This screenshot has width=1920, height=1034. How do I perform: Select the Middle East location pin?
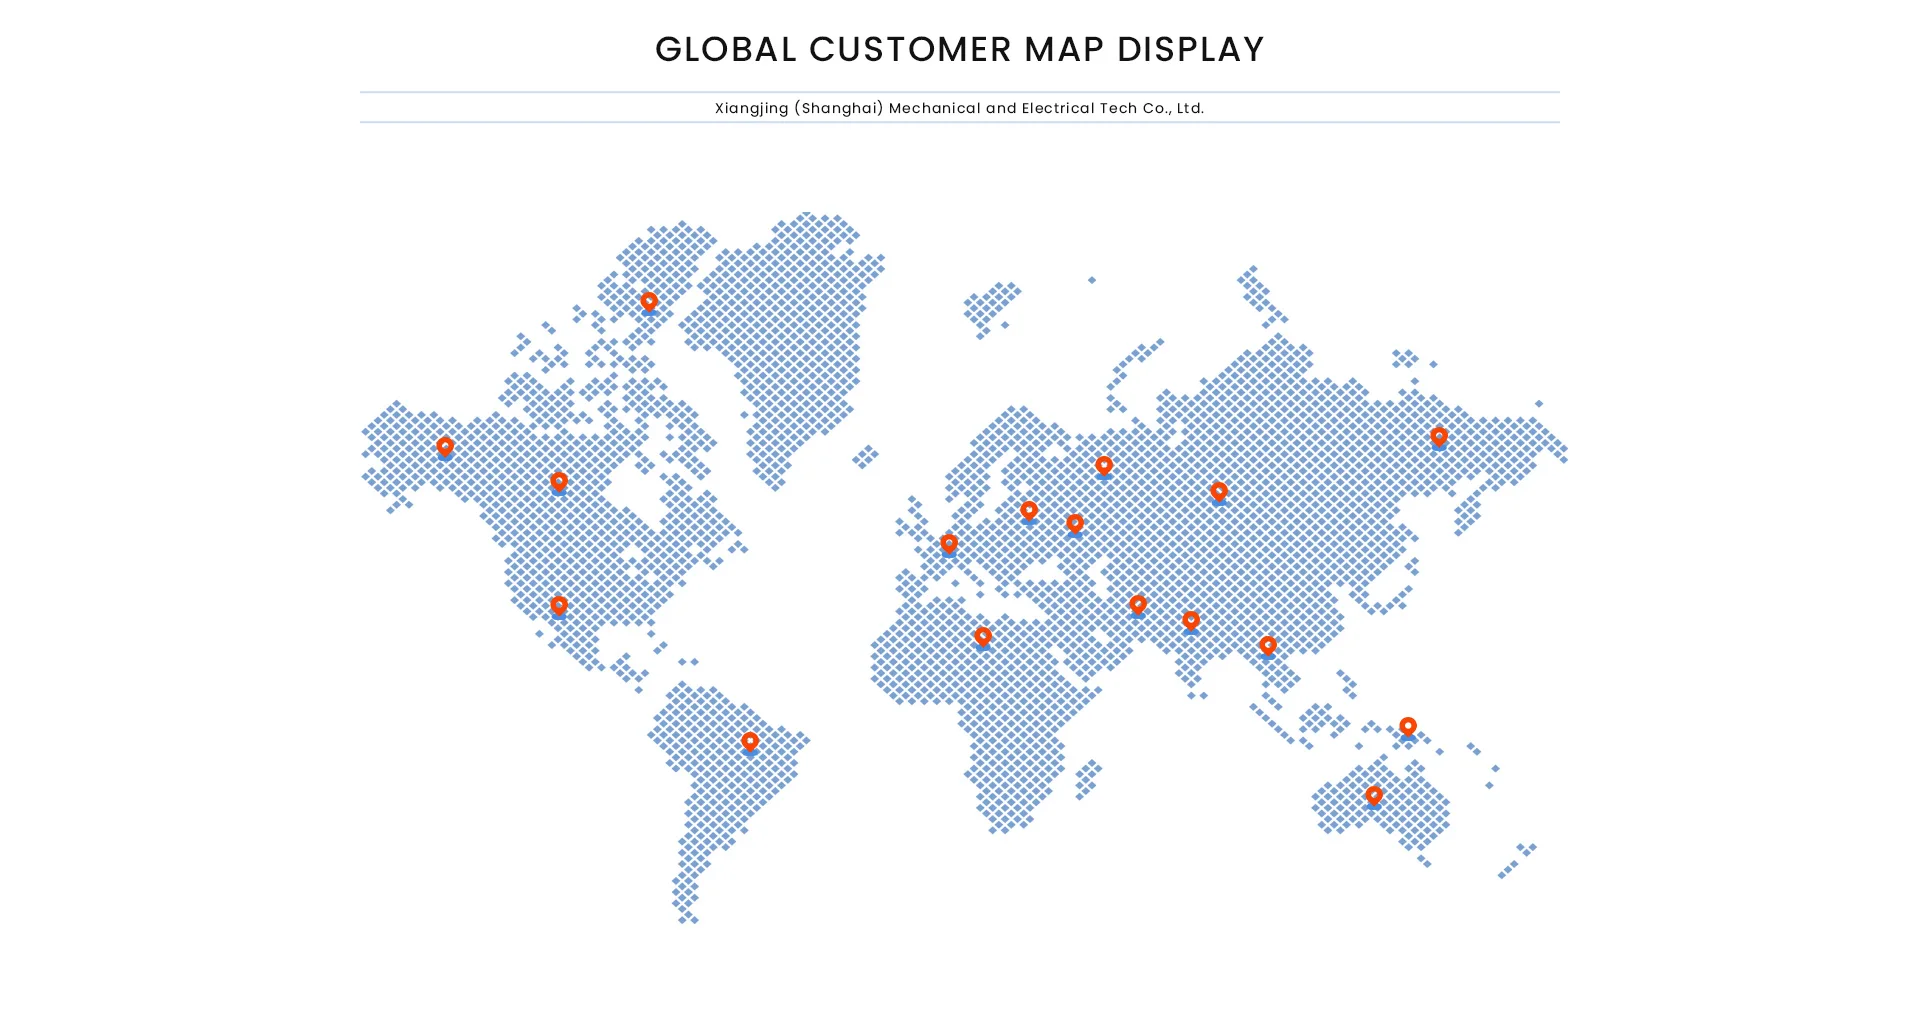tap(1138, 605)
